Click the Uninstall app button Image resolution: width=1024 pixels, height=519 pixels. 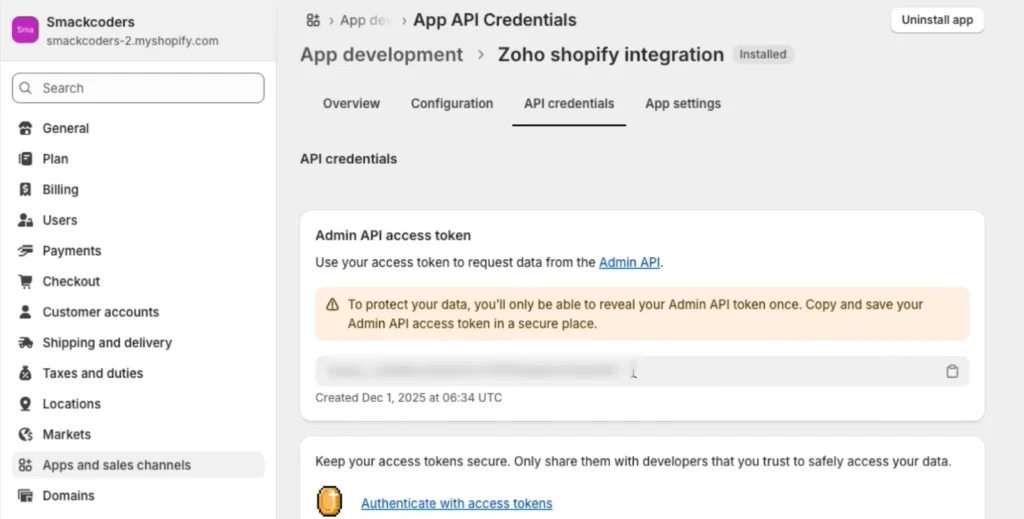point(937,20)
